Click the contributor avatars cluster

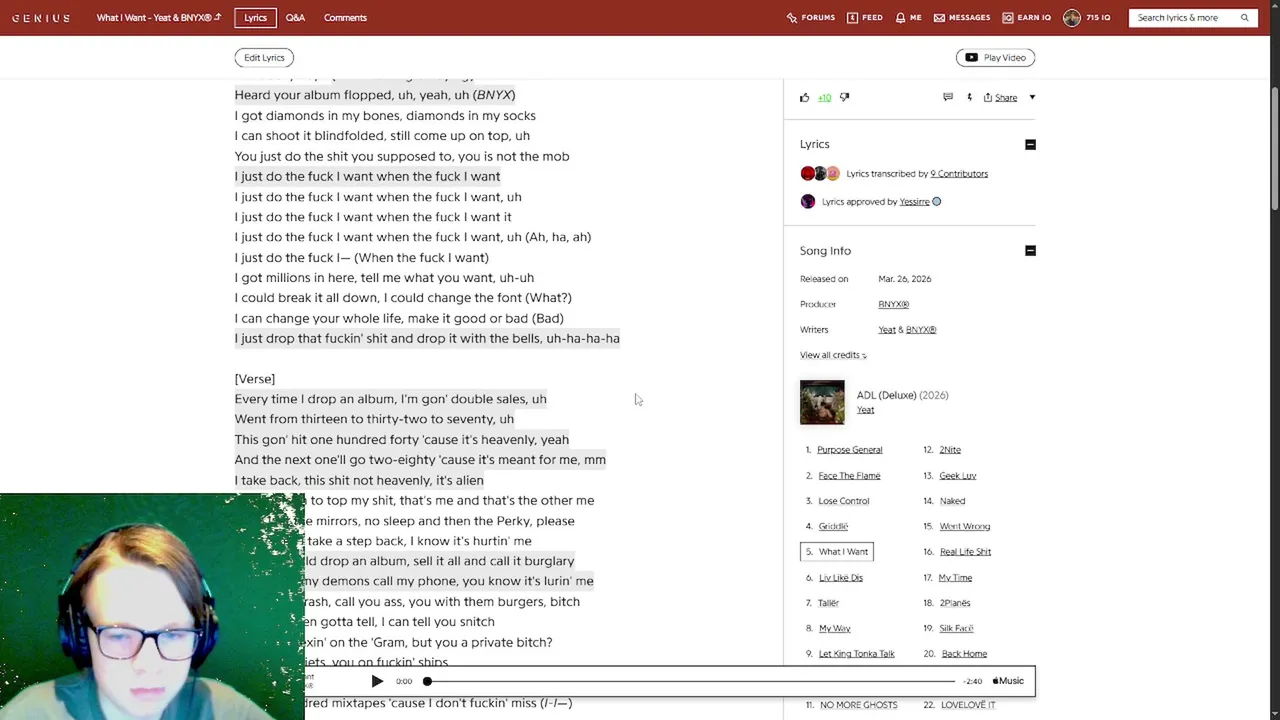820,174
